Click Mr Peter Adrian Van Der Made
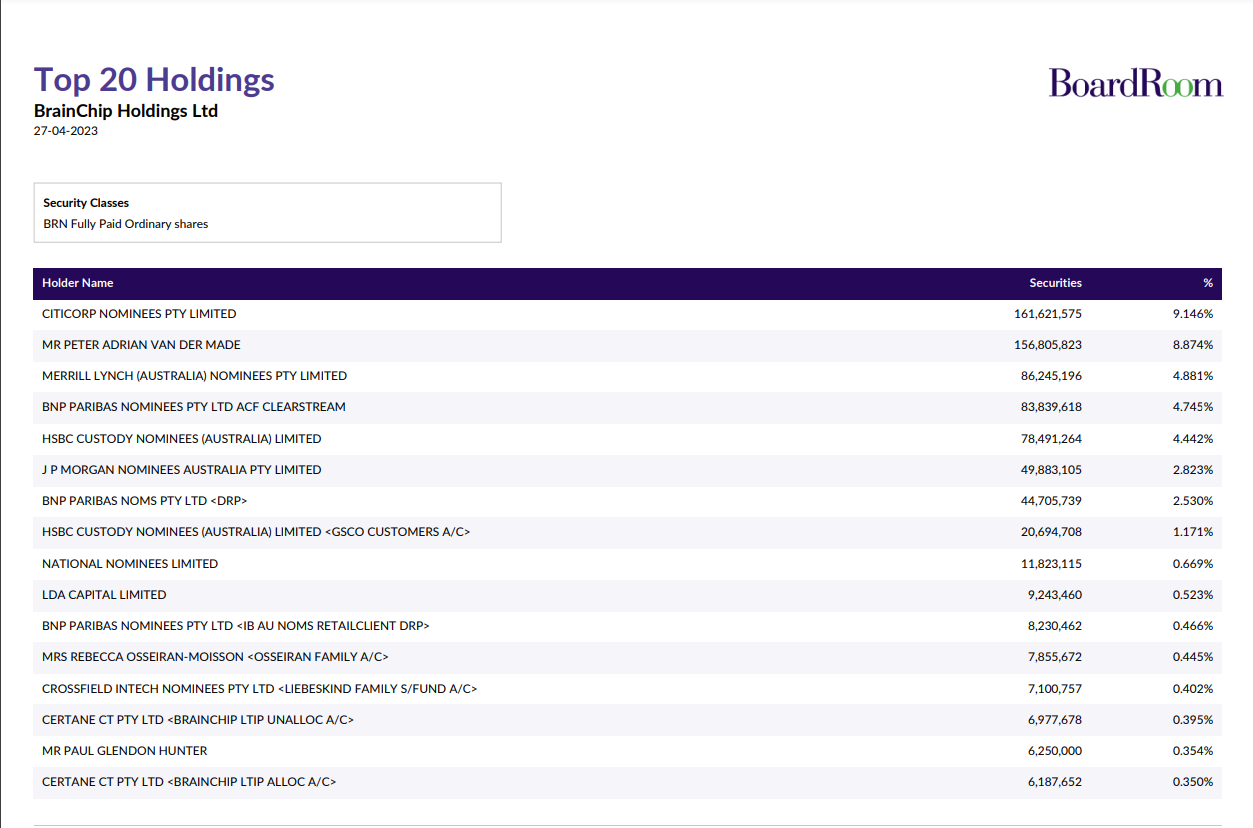Image resolution: width=1253 pixels, height=828 pixels. click(141, 345)
